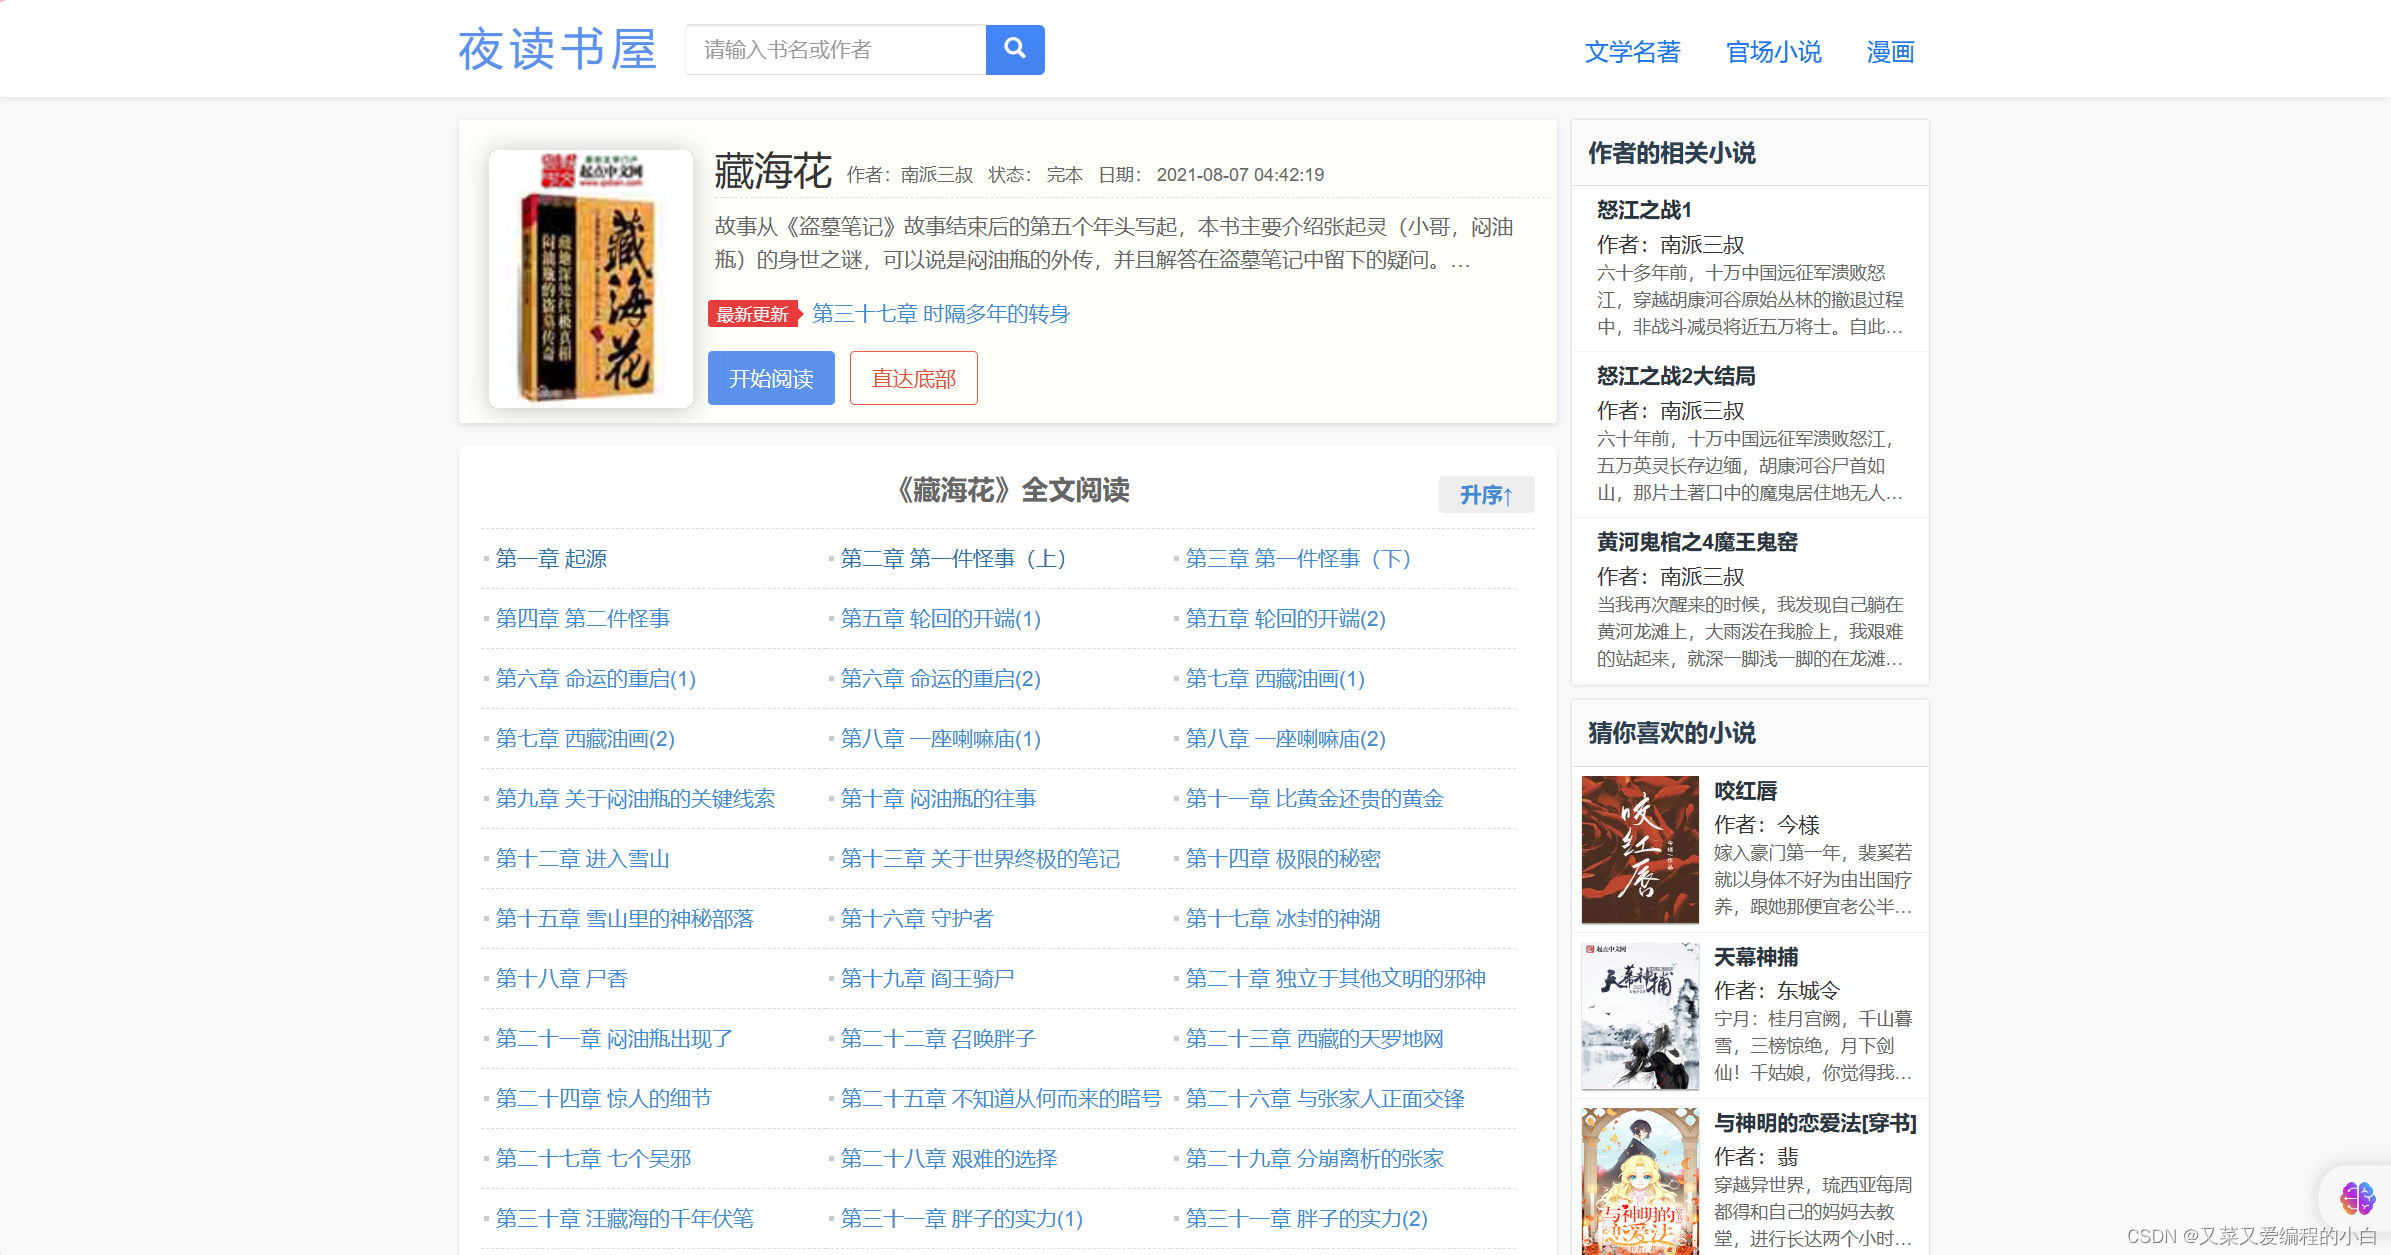Click the magnifier search button
Image resolution: width=2391 pixels, height=1255 pixels.
click(1014, 49)
